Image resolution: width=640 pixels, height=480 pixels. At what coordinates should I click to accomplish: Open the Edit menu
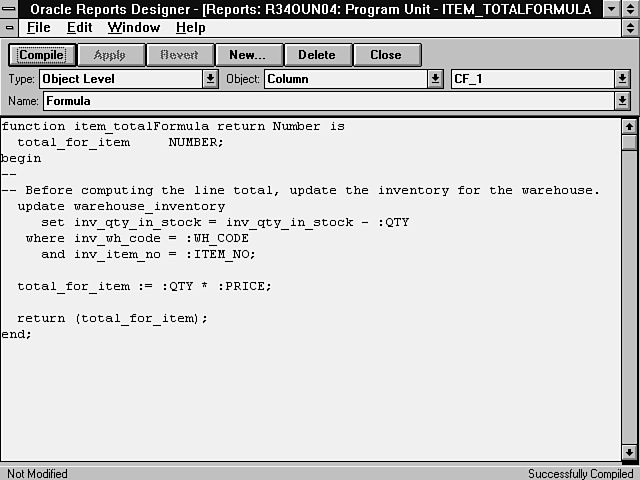[79, 27]
